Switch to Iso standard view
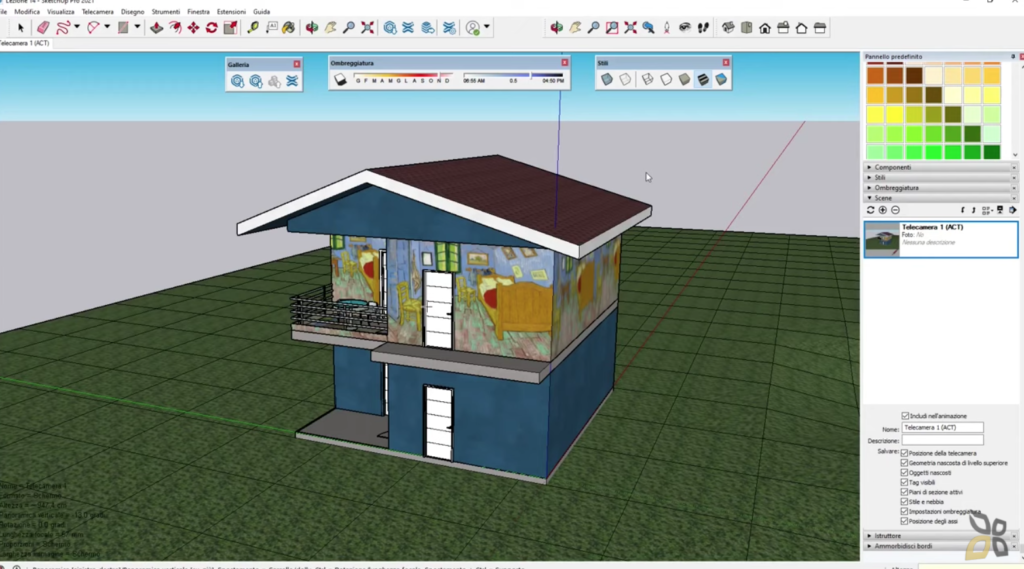Viewport: 1024px width, 569px height. coord(728,27)
